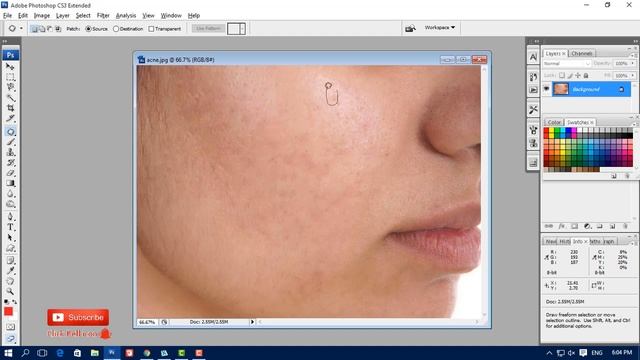Select the Crop tool

click(x=10, y=108)
